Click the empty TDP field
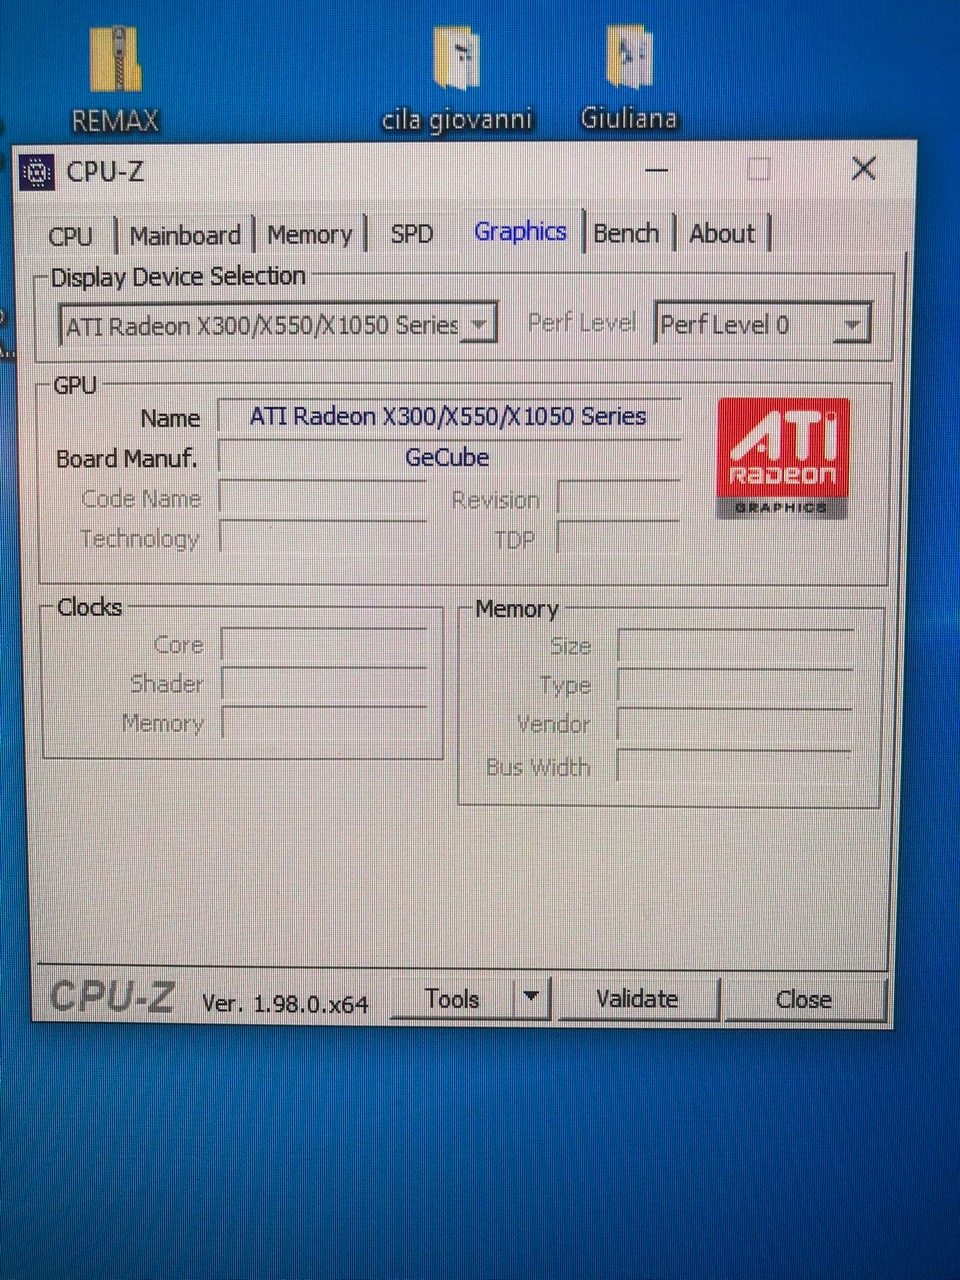 (x=618, y=539)
